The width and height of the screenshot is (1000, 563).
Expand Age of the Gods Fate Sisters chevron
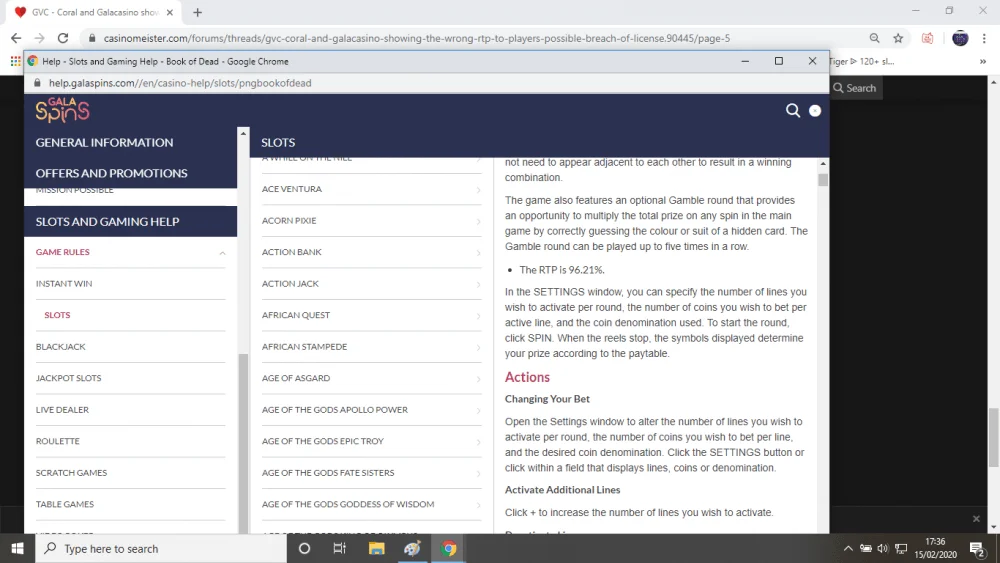click(478, 473)
